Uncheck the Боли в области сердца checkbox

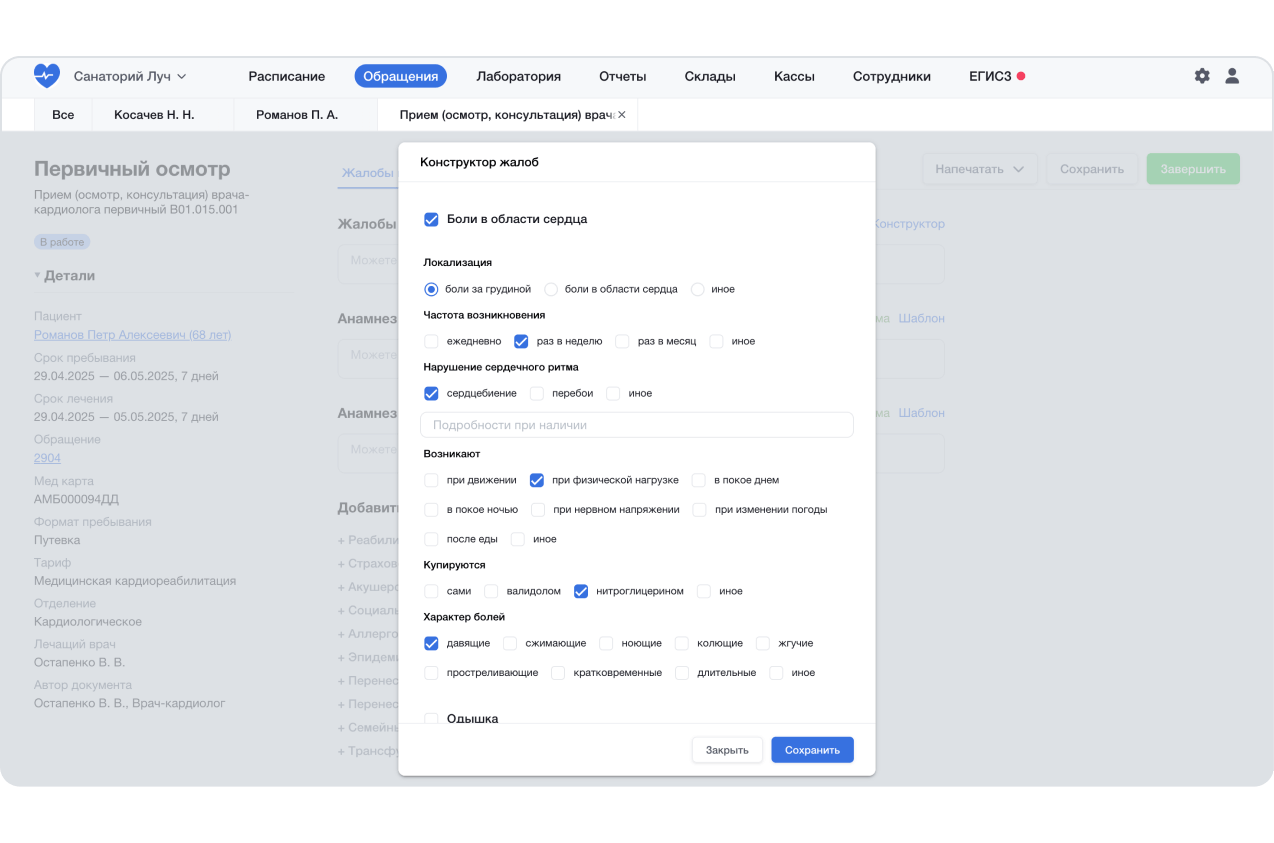(432, 220)
